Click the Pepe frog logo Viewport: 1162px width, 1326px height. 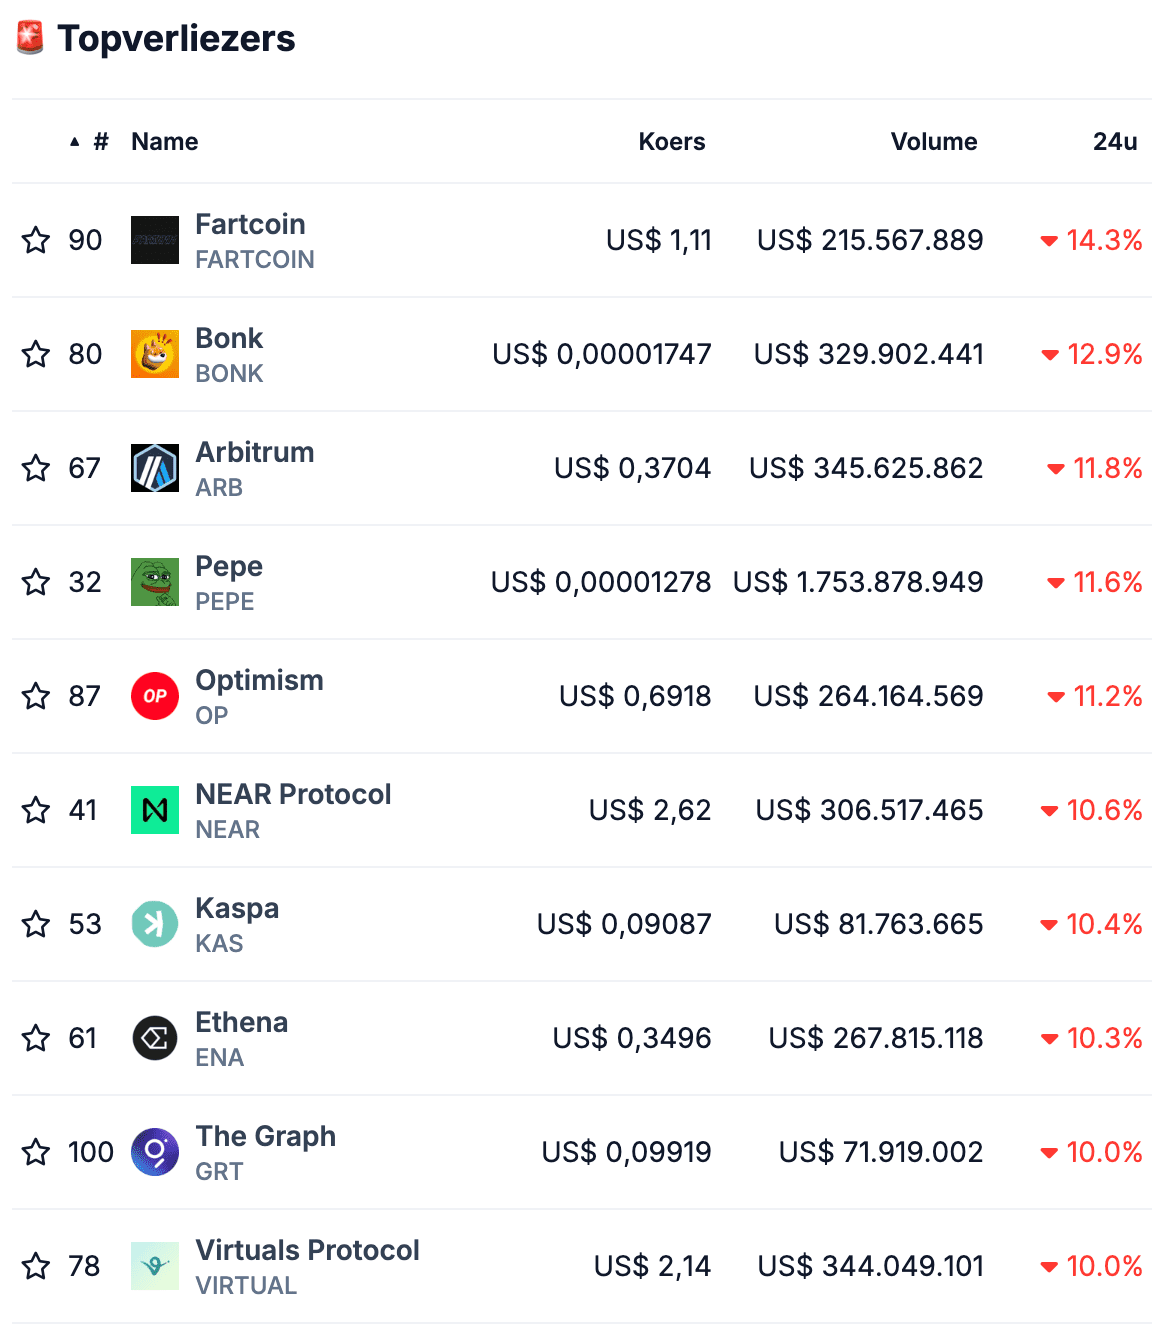[155, 582]
